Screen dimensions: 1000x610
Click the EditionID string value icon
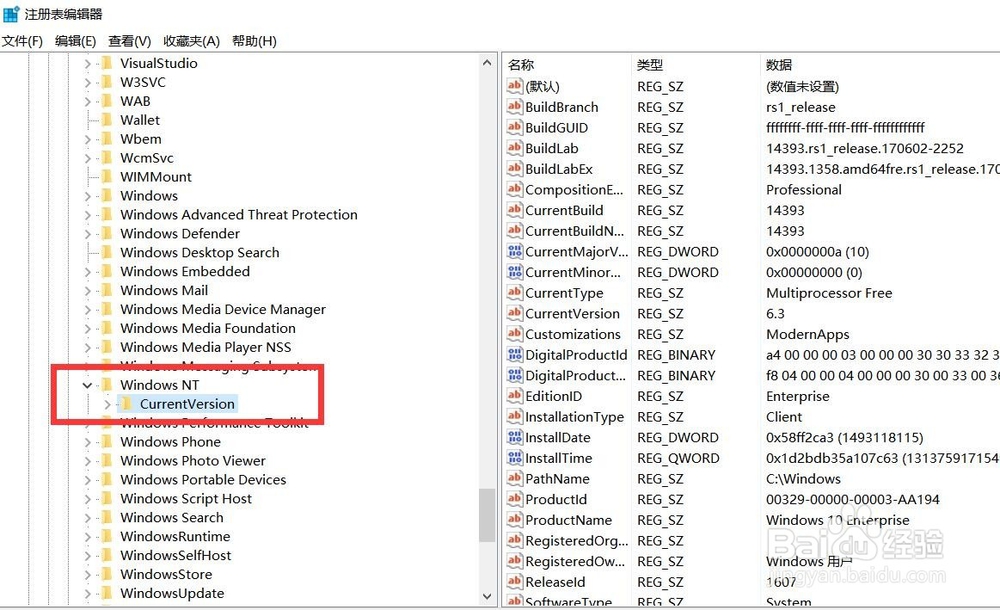point(515,396)
